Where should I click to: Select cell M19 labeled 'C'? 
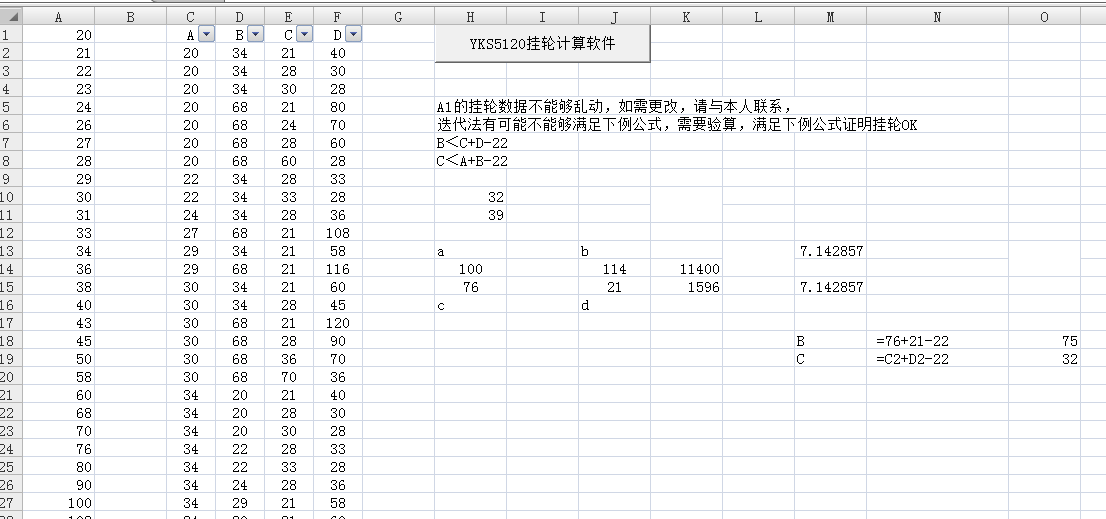[830, 359]
